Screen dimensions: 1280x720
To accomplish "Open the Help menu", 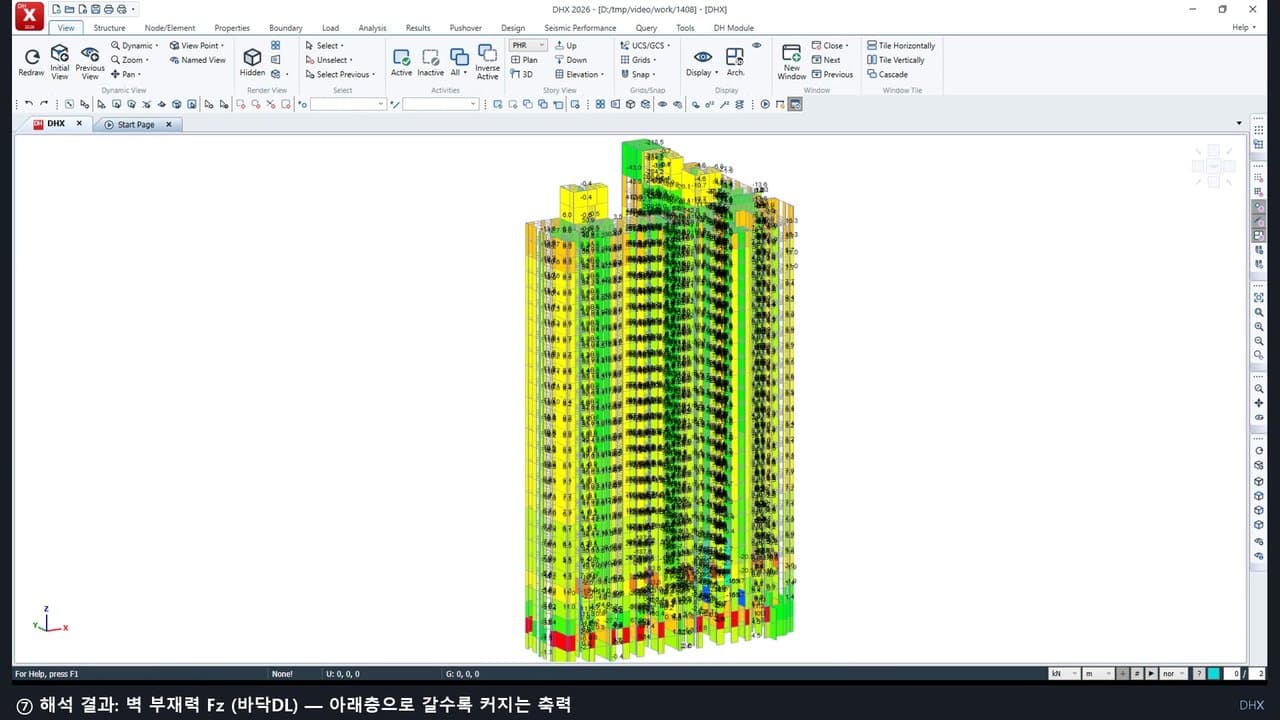I will tap(1242, 28).
